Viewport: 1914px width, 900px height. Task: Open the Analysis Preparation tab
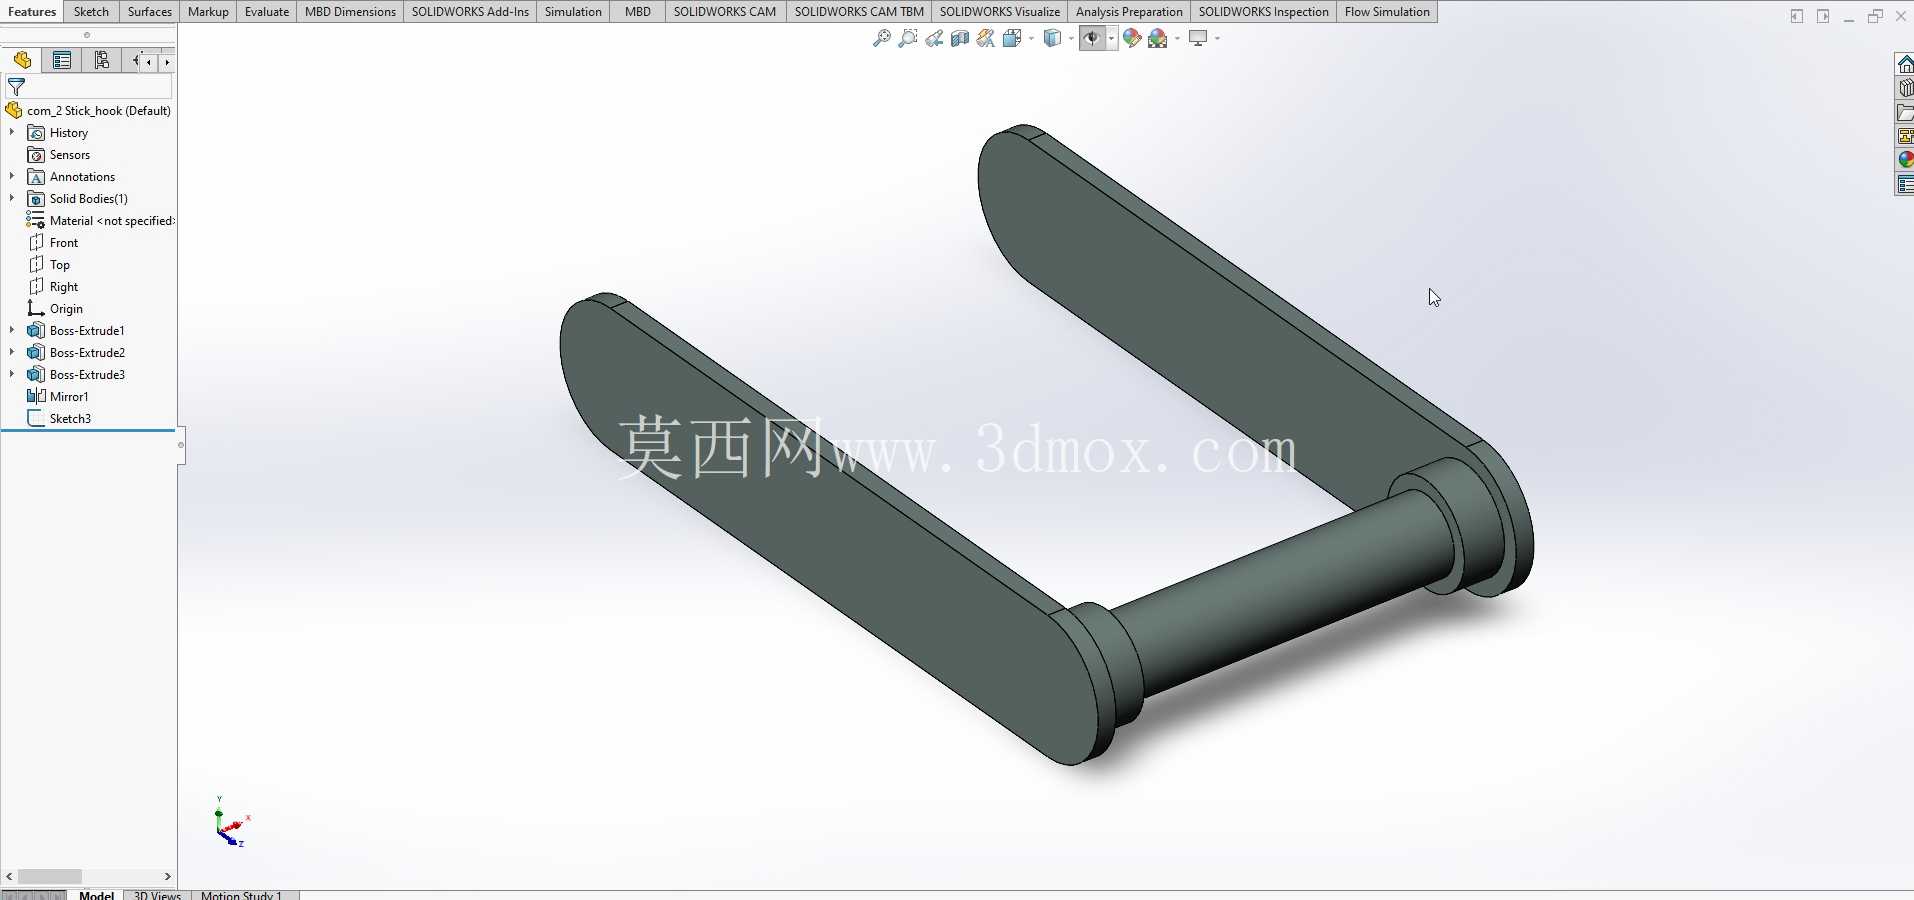[x=1129, y=11]
